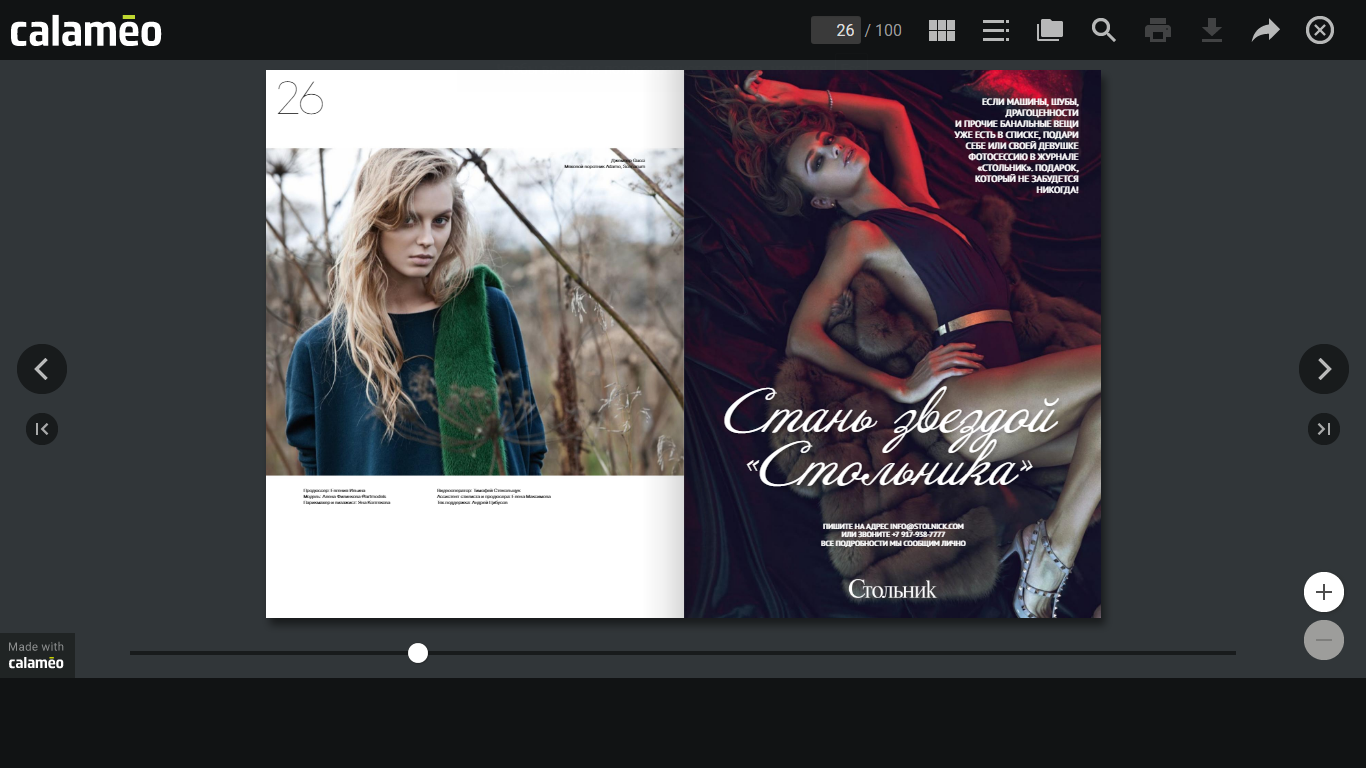Go to the previous page spread

[42, 369]
